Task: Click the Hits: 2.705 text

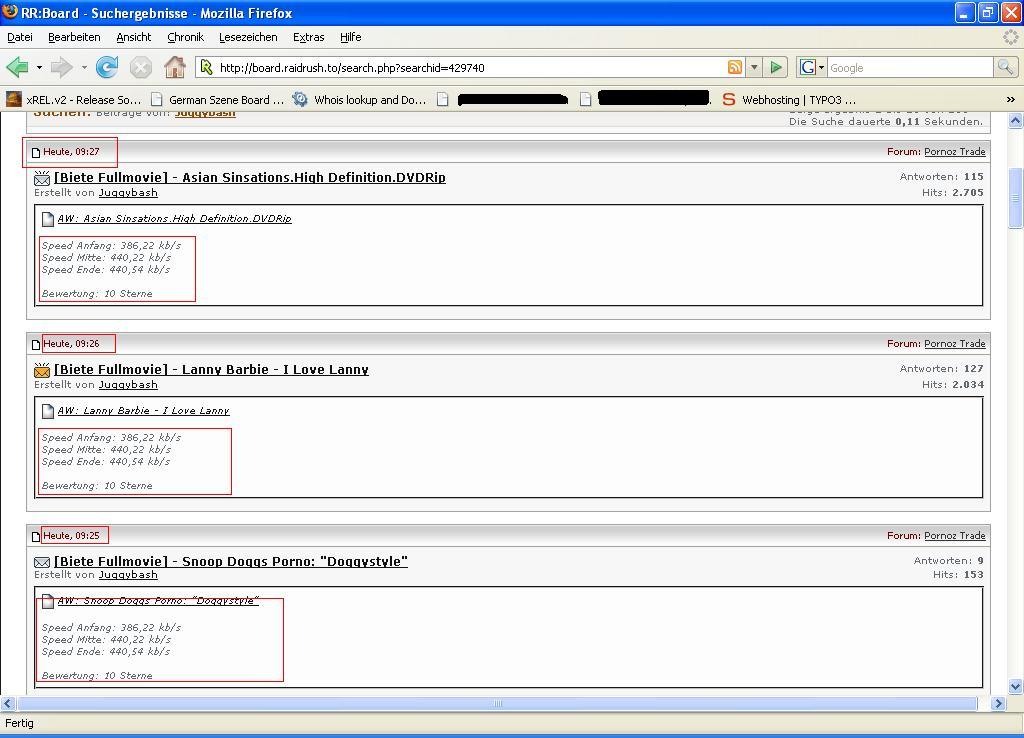Action: (x=953, y=193)
